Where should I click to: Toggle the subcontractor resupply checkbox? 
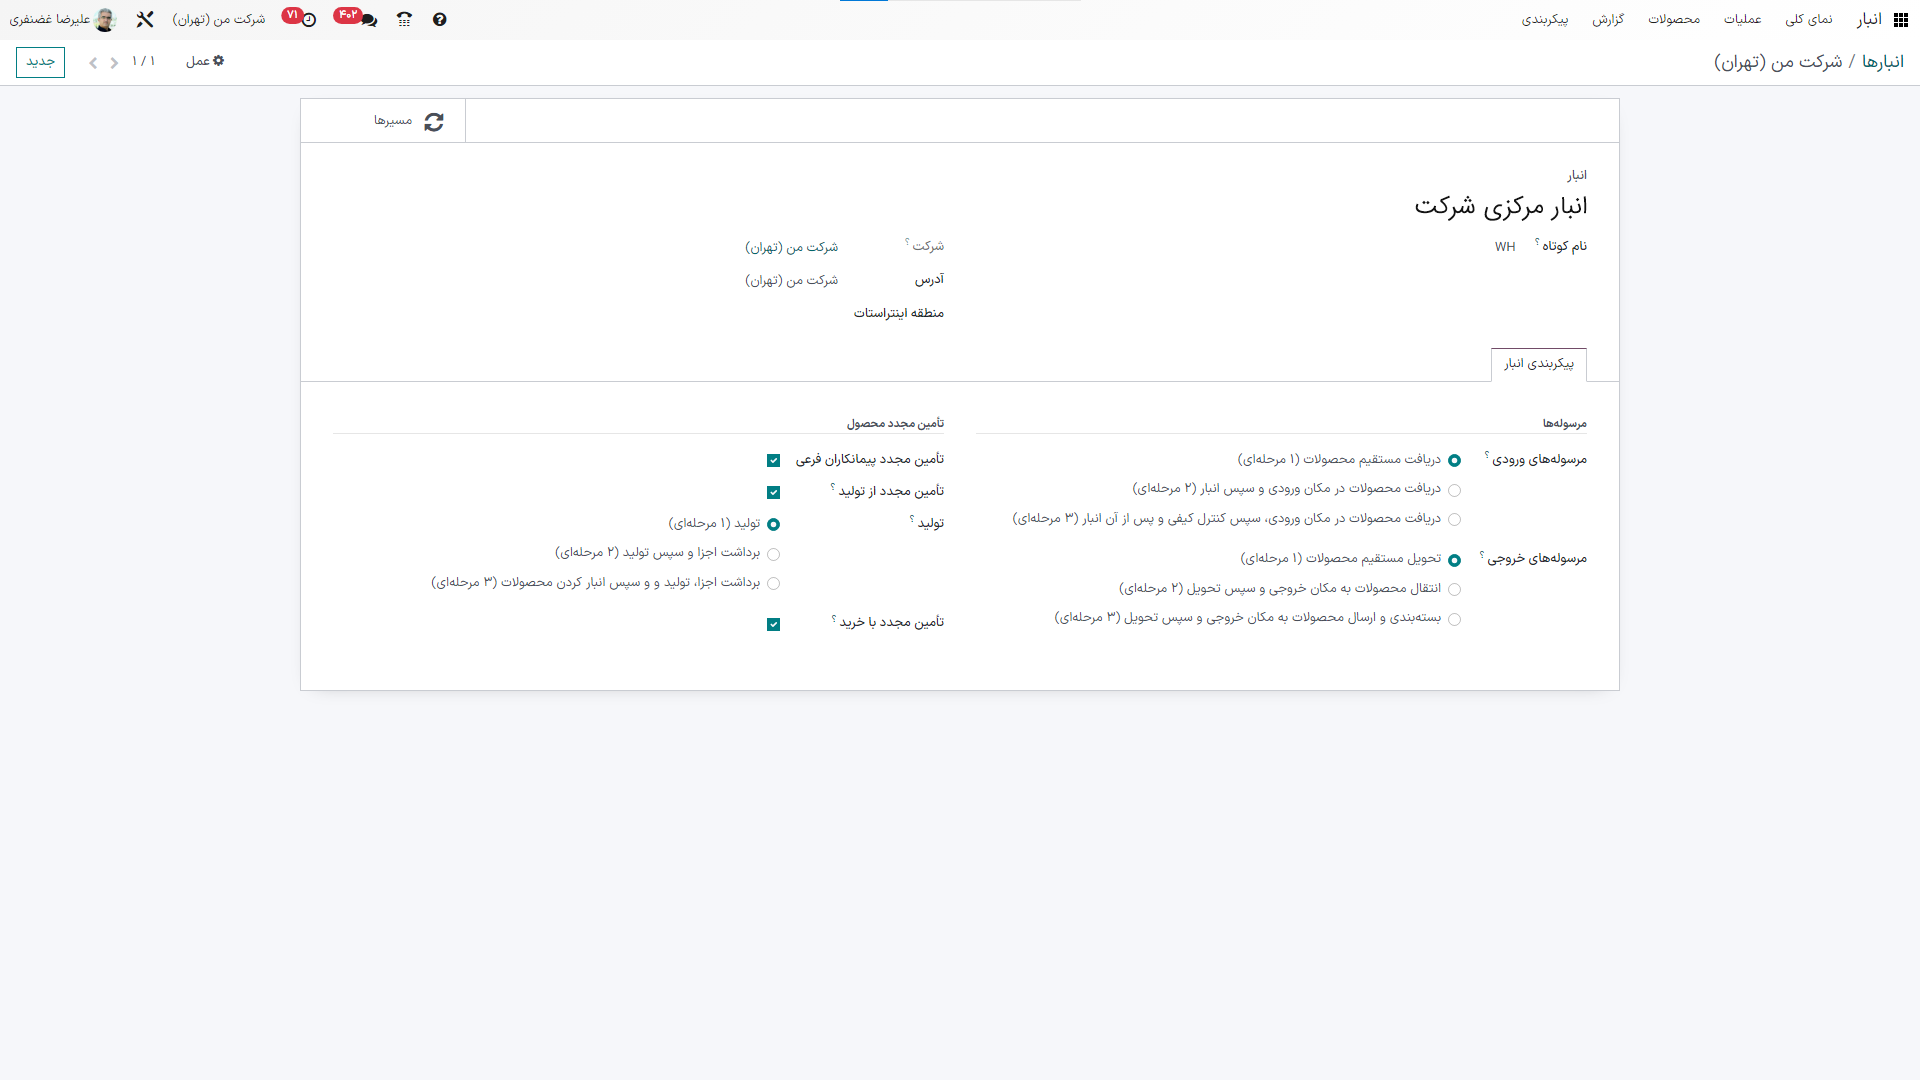point(773,461)
